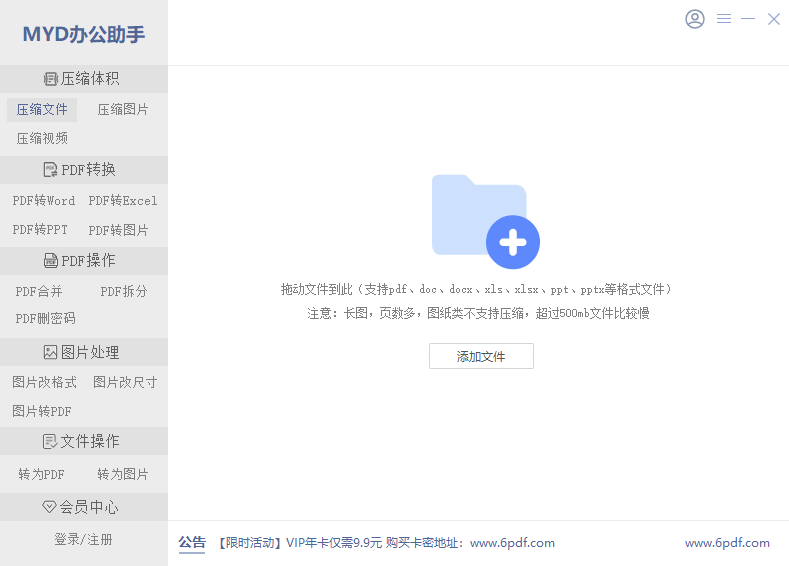Click the 压缩体积 section header icon
Image resolution: width=789 pixels, height=566 pixels.
(x=50, y=79)
